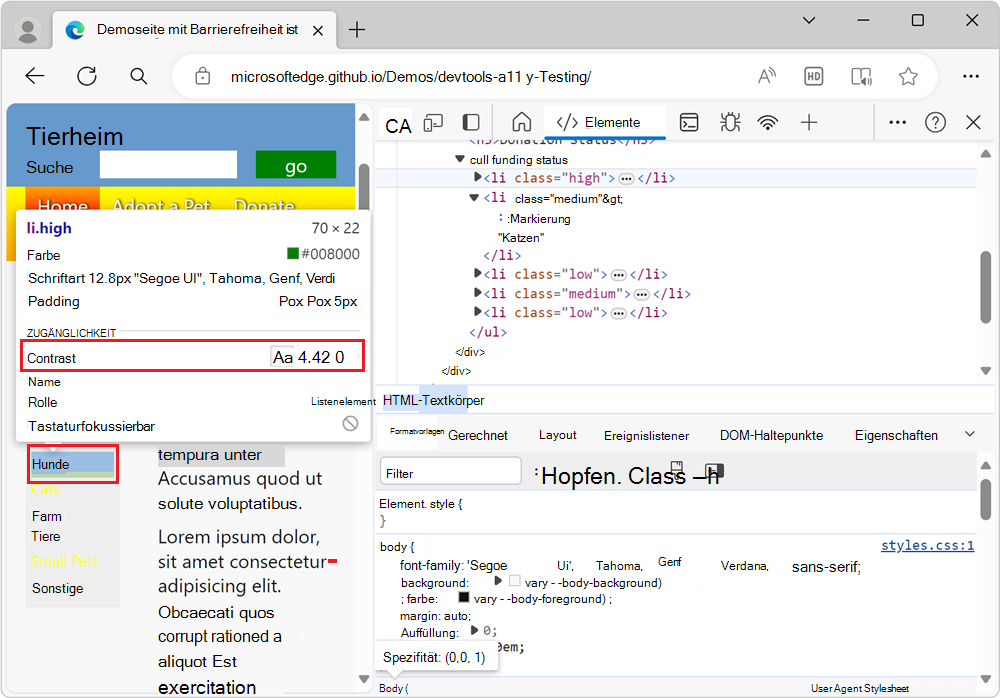The height and width of the screenshot is (698, 1000).
Task: Collapse the expanded li class="medium" node
Action: pos(474,198)
